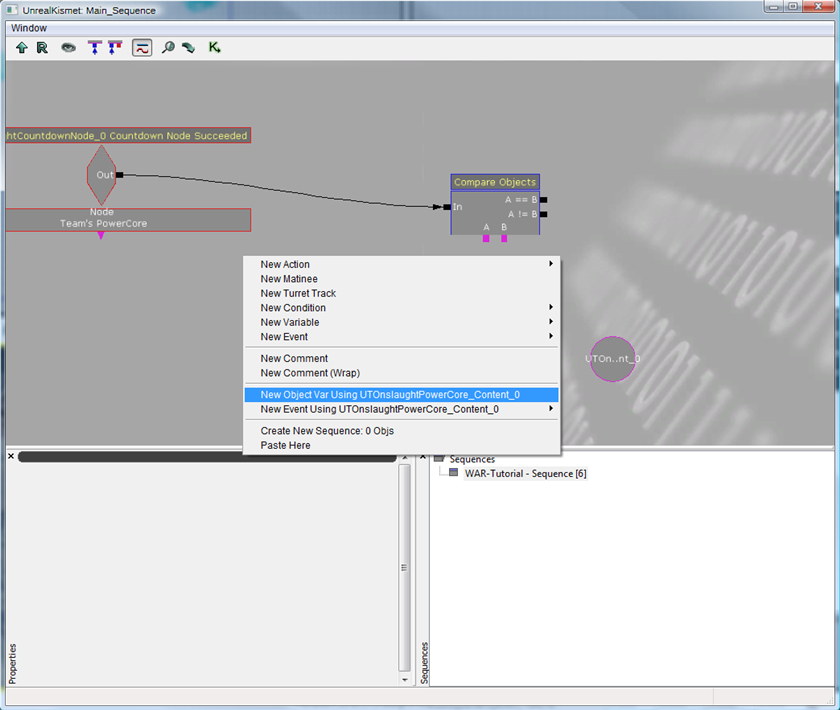Click the magenta B variable connector
This screenshot has width=840, height=710.
tap(504, 238)
